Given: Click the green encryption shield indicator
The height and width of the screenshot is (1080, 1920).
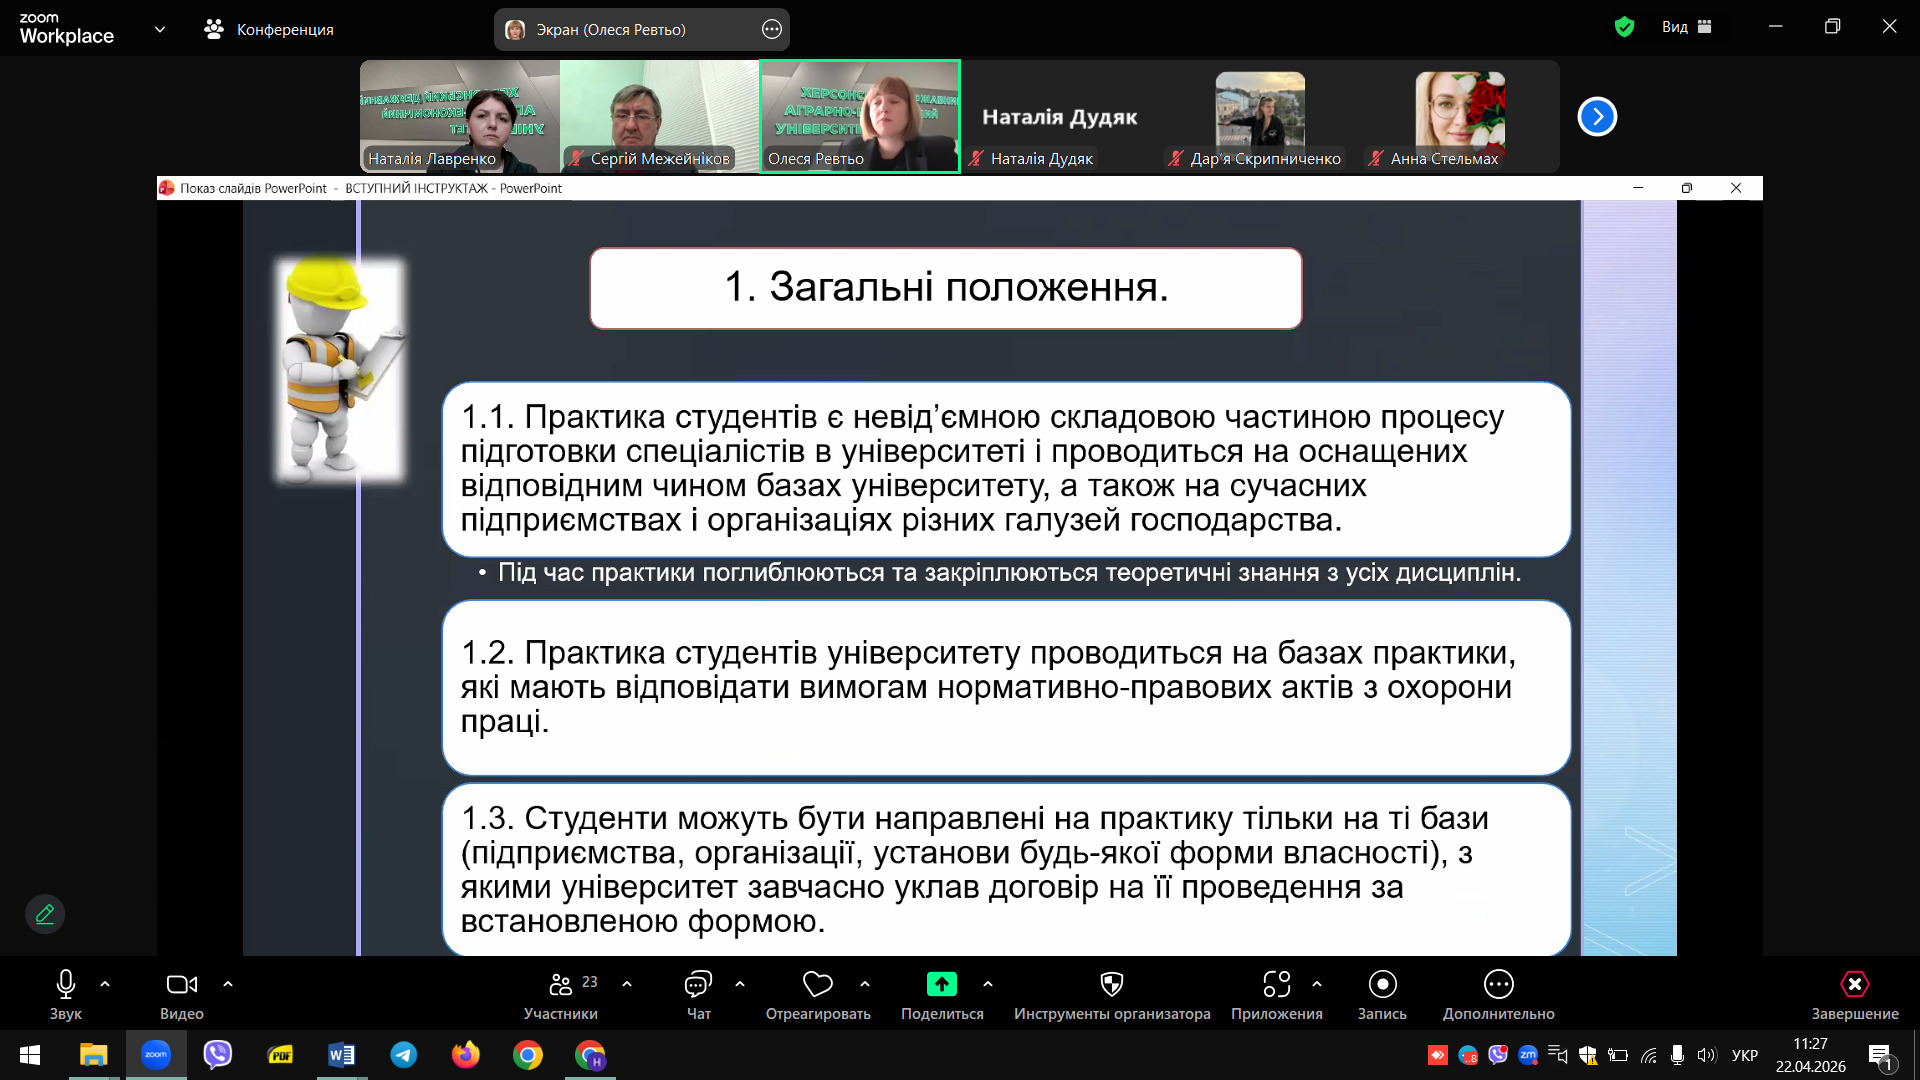Looking at the screenshot, I should pyautogui.click(x=1624, y=27).
